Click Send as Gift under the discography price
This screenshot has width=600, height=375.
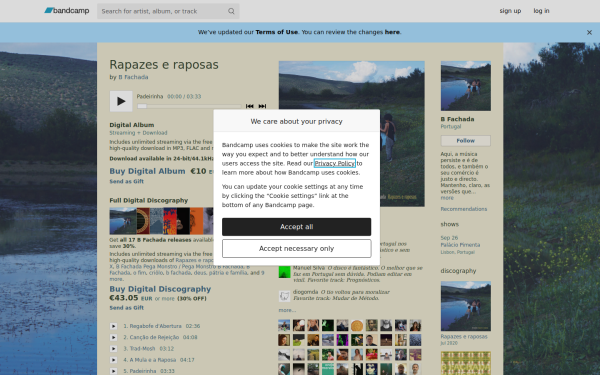point(127,308)
